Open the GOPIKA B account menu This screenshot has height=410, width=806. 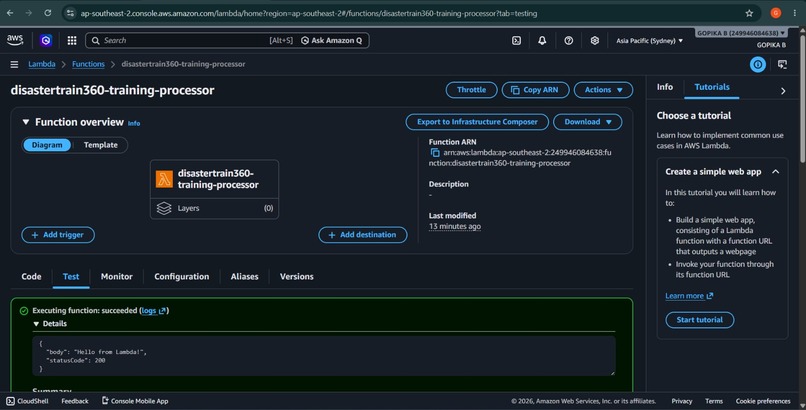point(741,33)
